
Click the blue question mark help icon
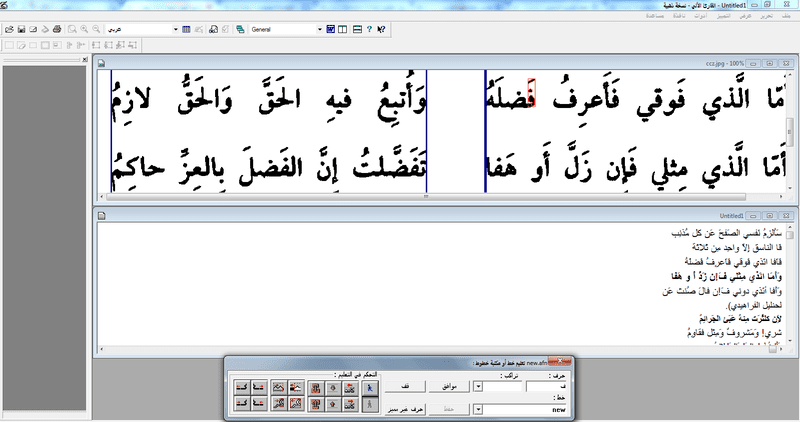click(370, 29)
